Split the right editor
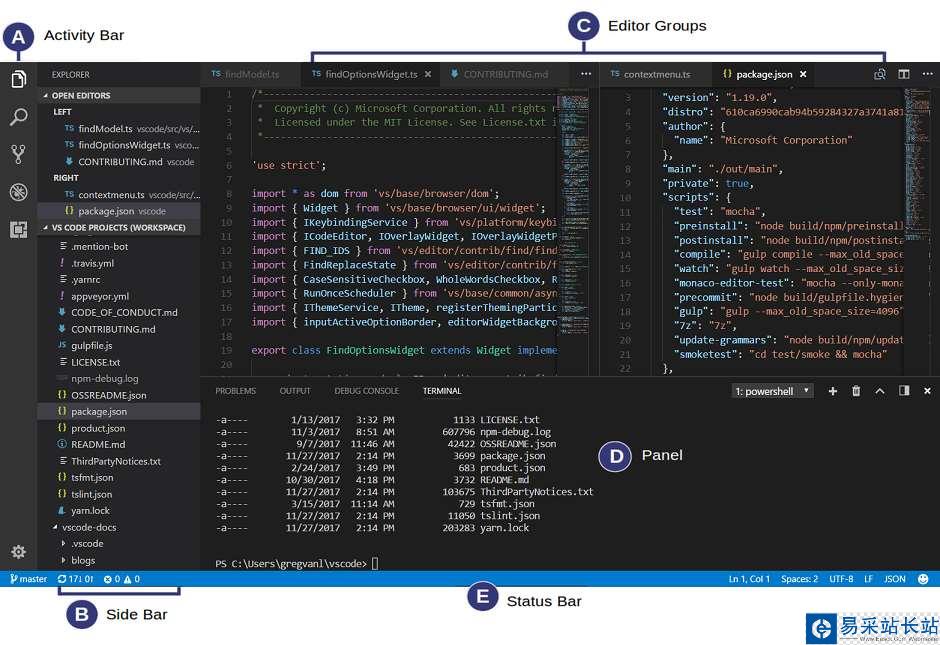940x645 pixels. pos(904,74)
